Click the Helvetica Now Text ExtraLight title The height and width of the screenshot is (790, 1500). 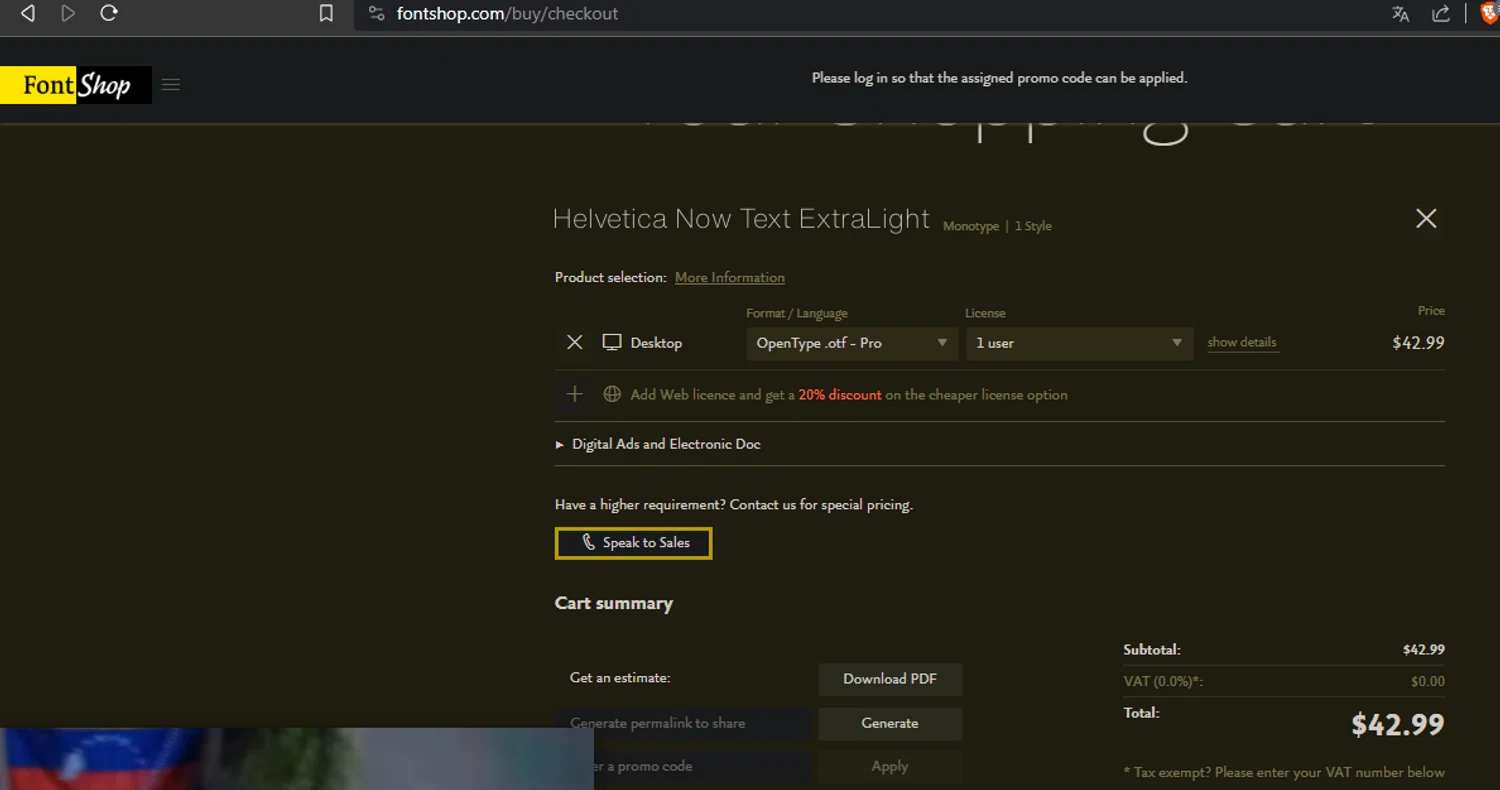(x=741, y=219)
